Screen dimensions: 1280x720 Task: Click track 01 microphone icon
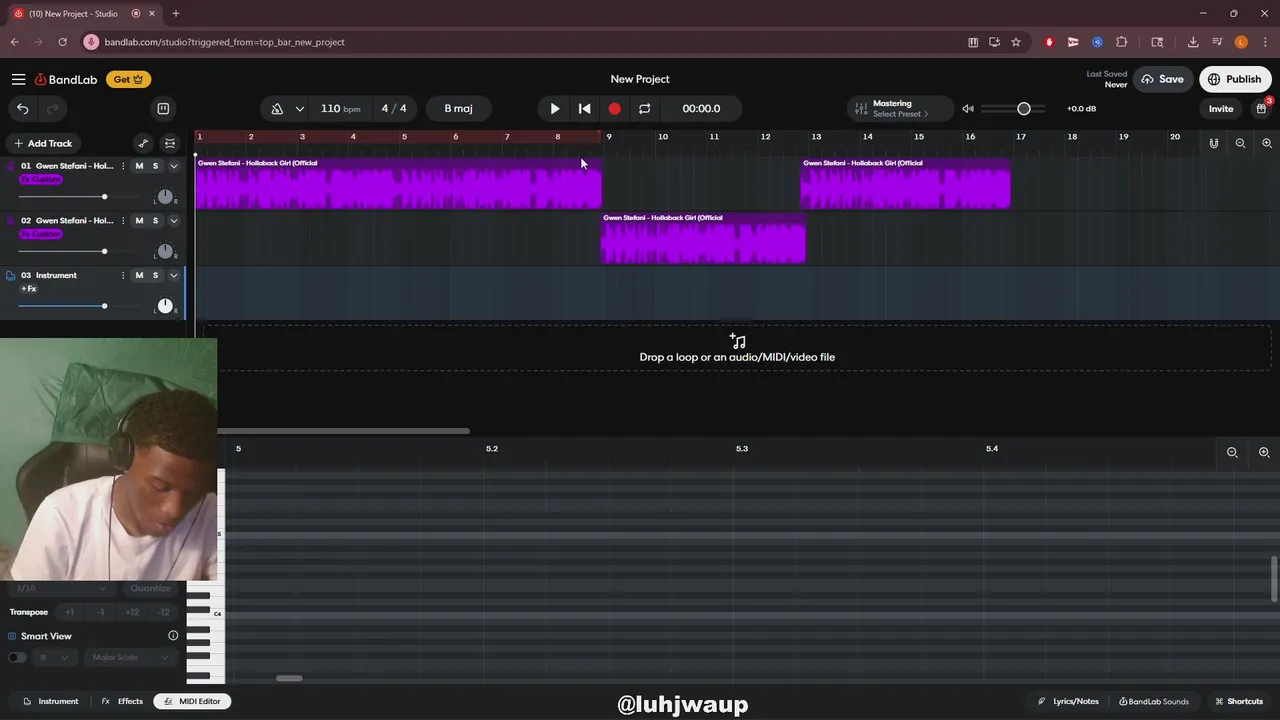pos(11,166)
